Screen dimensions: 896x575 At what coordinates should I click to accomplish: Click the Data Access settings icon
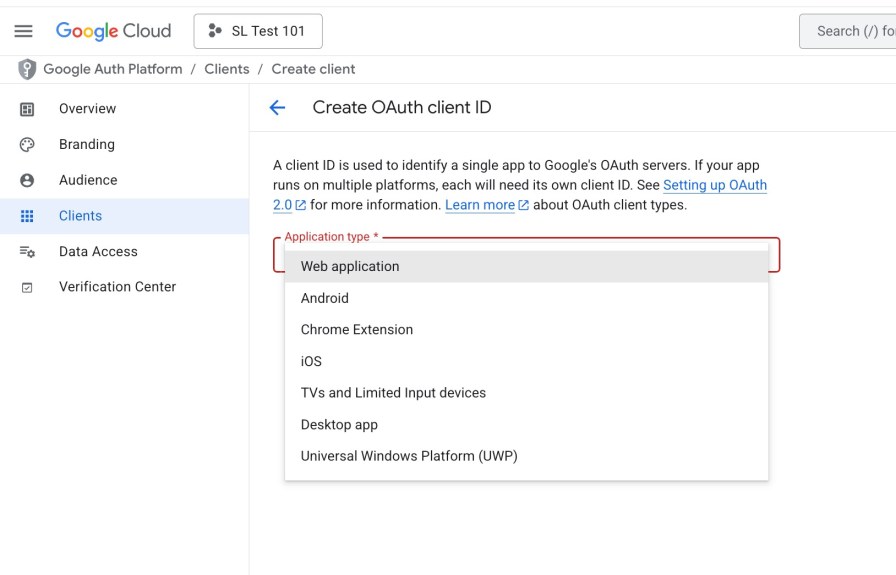[27, 252]
